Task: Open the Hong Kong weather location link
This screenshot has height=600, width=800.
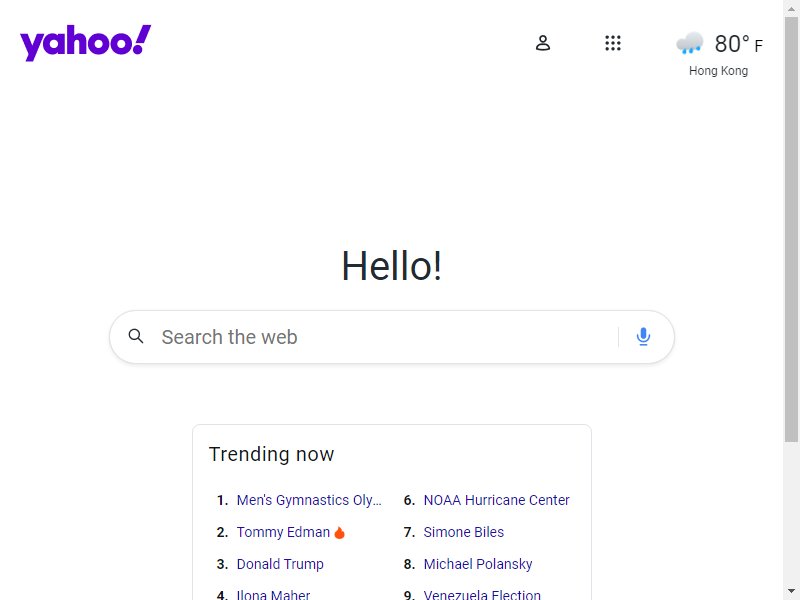Action: pos(718,71)
